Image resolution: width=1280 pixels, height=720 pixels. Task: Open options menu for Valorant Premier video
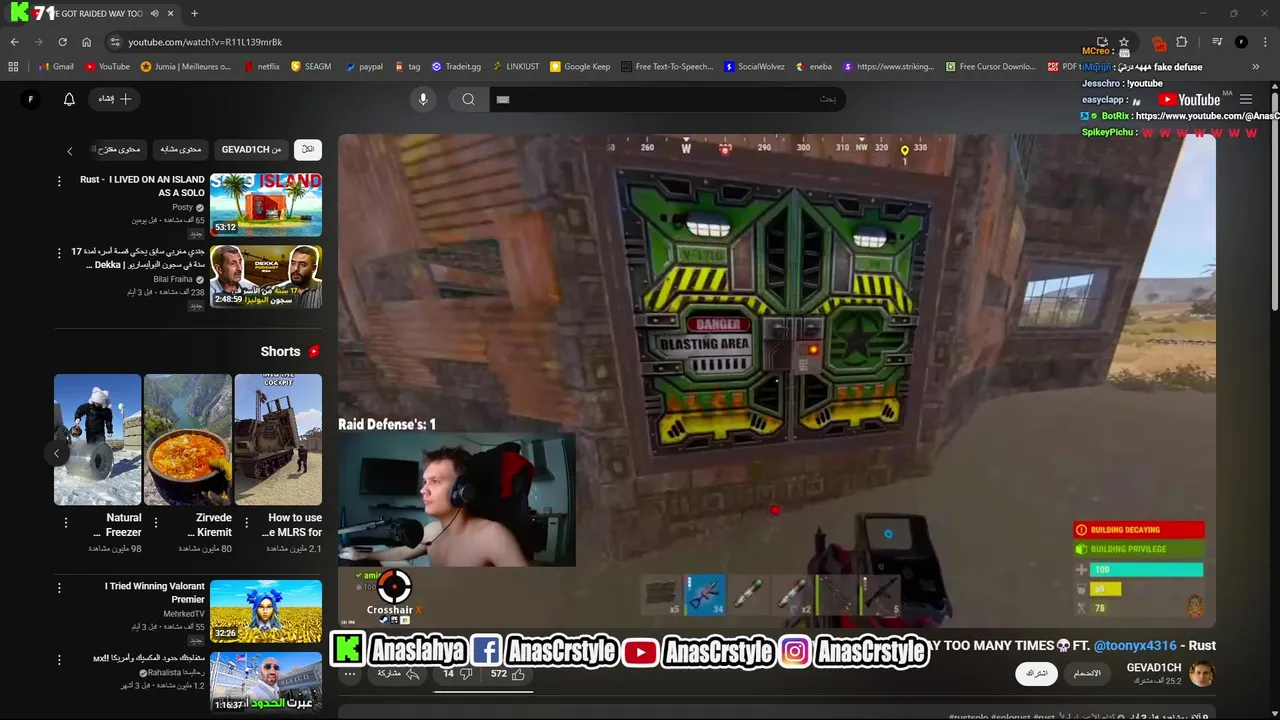pyautogui.click(x=59, y=588)
